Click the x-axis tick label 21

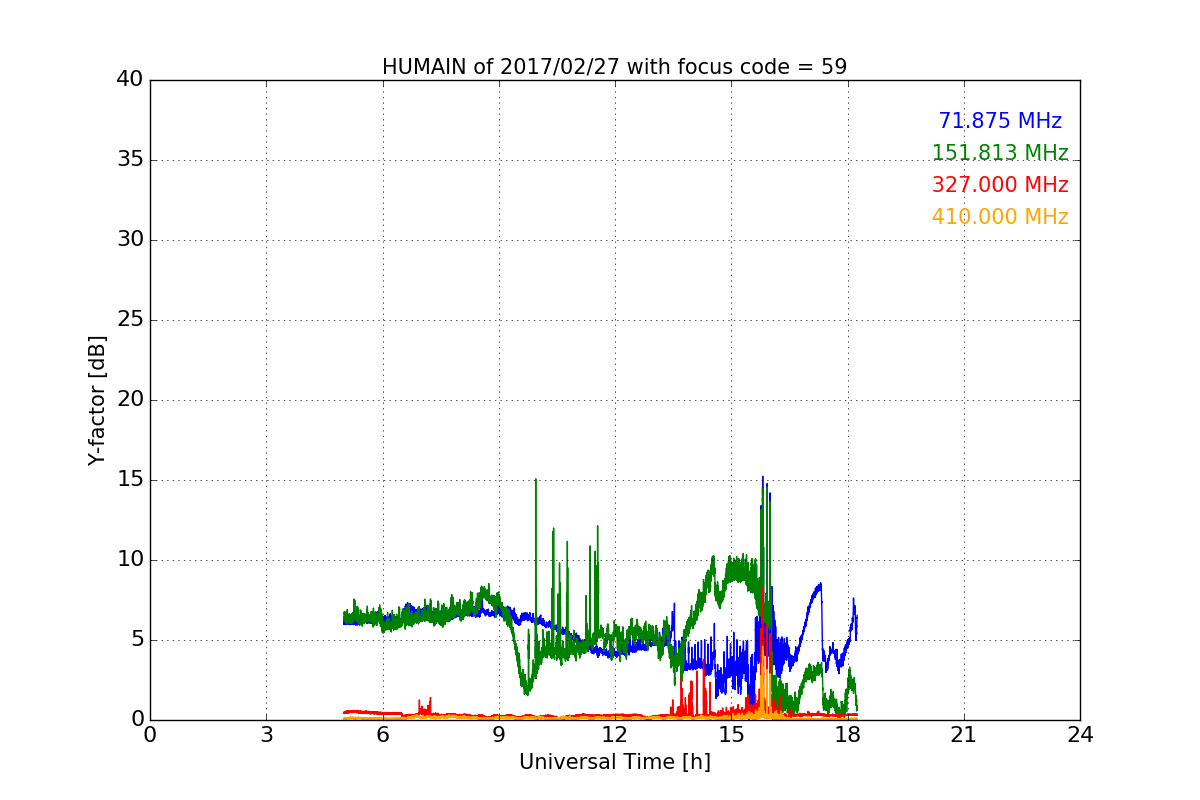pos(963,735)
